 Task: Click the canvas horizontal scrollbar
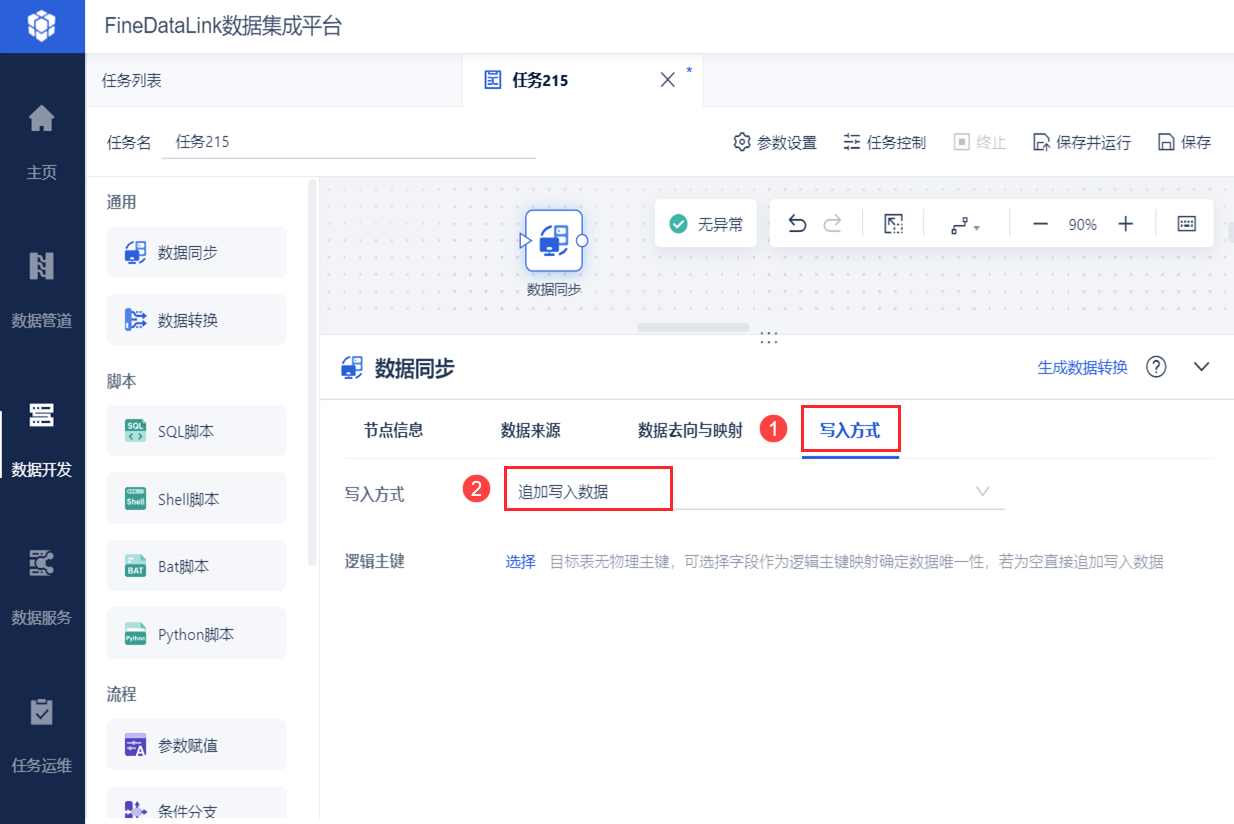pyautogui.click(x=693, y=327)
